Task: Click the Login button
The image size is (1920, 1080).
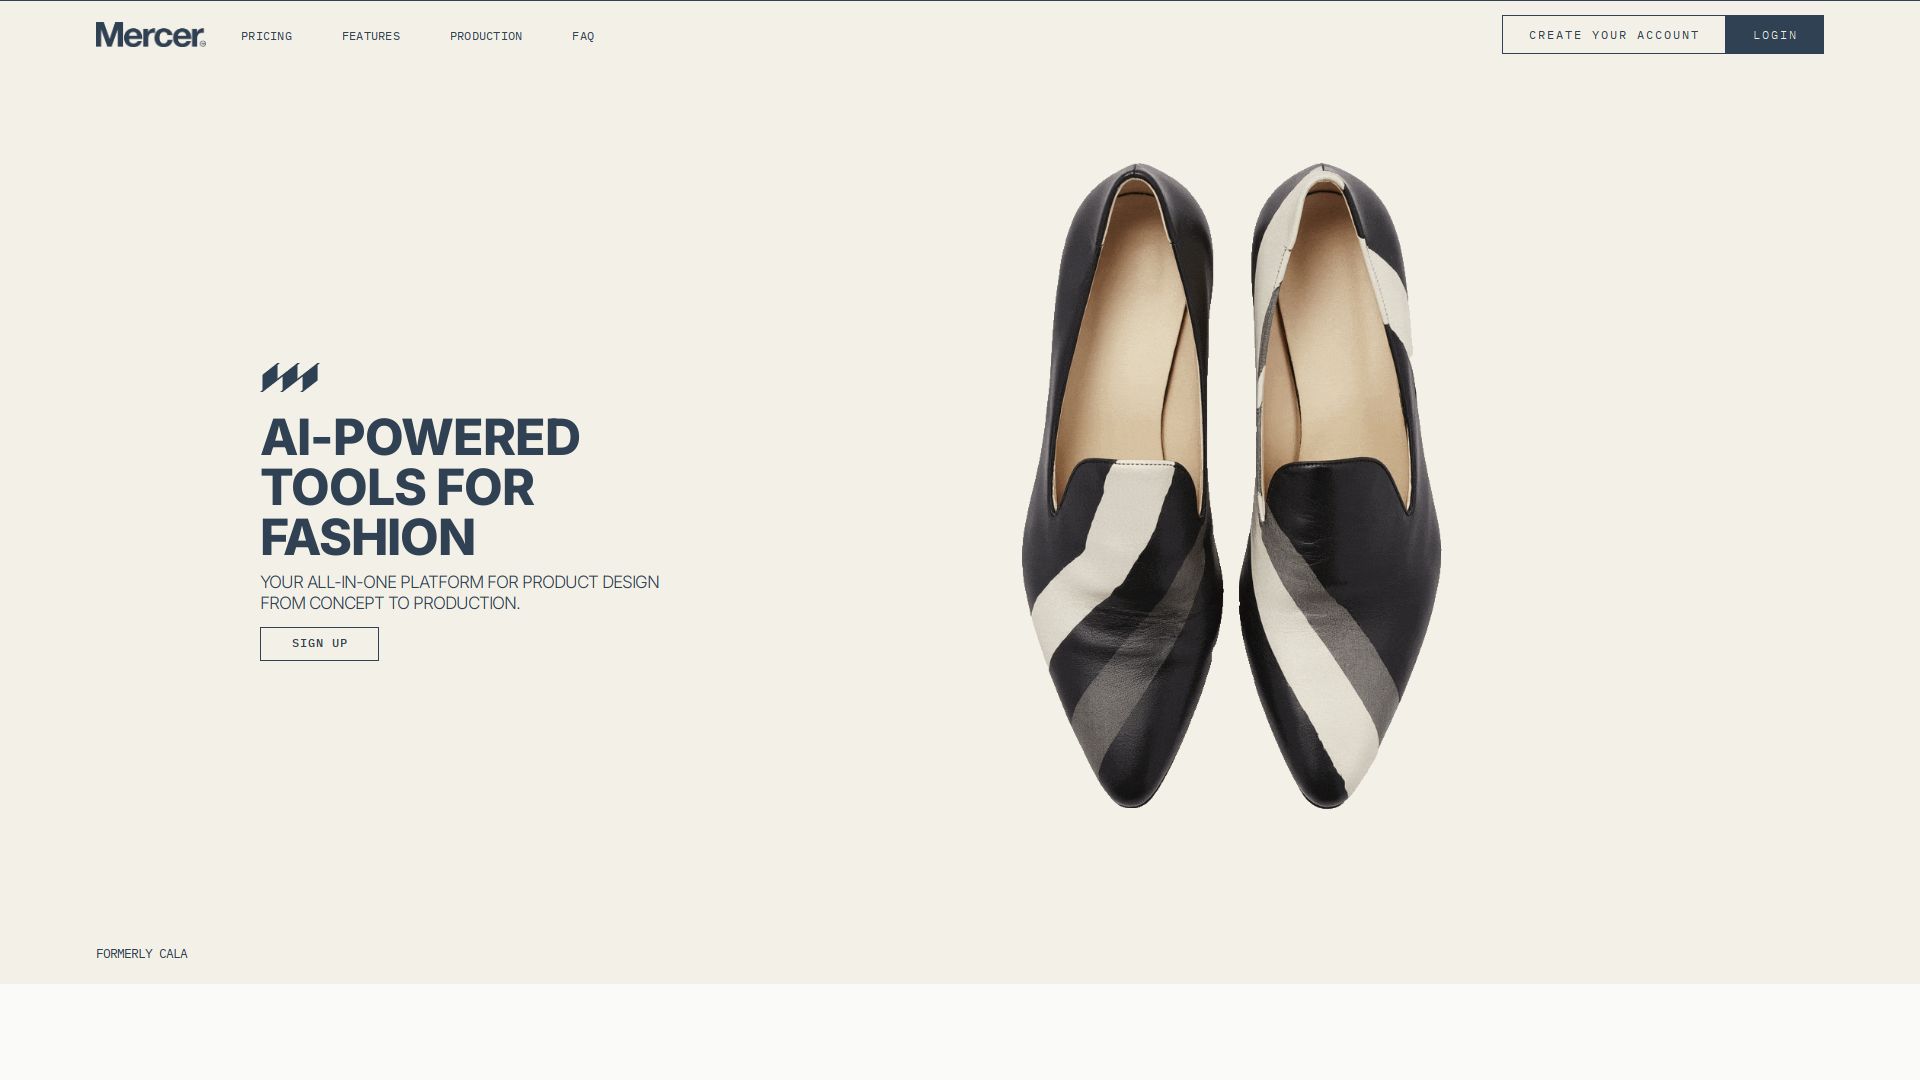Action: click(x=1774, y=35)
